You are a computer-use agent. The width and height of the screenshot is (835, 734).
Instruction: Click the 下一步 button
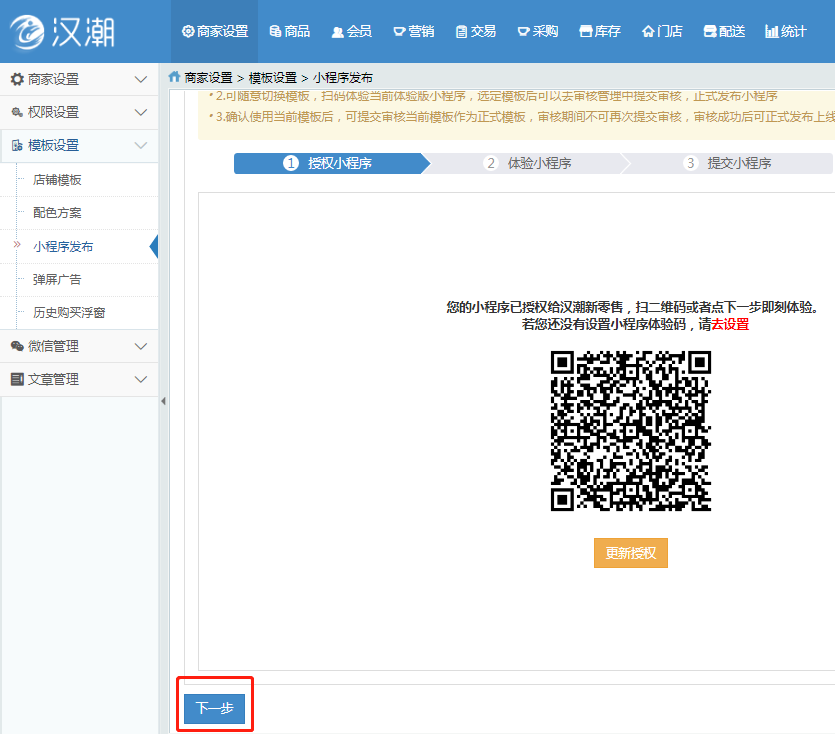(x=215, y=708)
